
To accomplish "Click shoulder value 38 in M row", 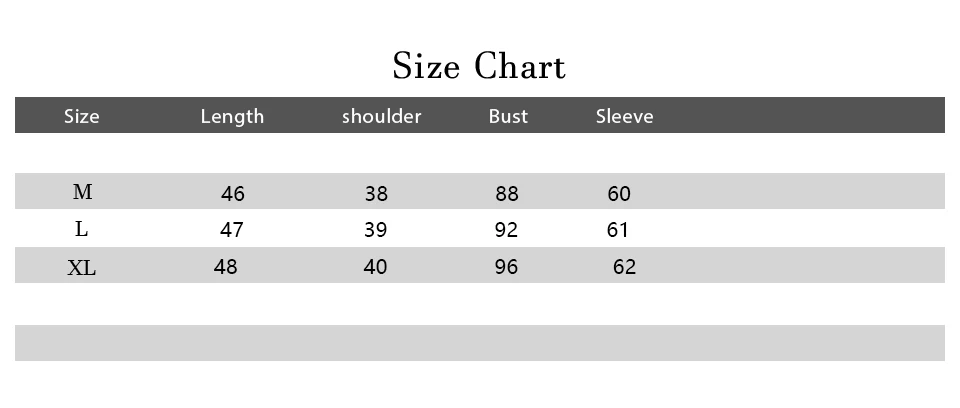I will (x=376, y=194).
